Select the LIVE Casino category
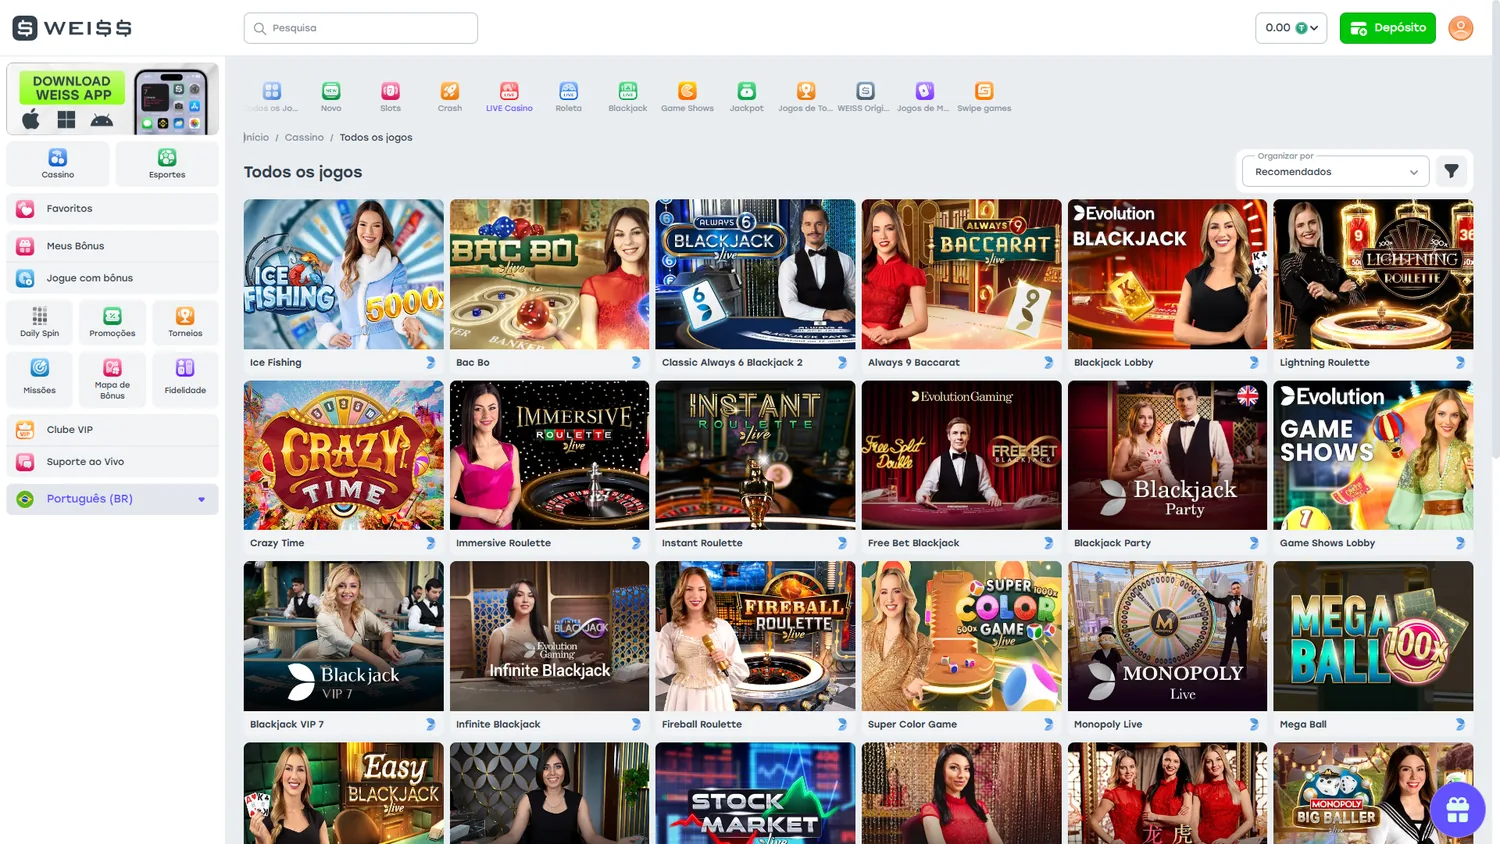Viewport: 1500px width, 844px height. point(509,96)
